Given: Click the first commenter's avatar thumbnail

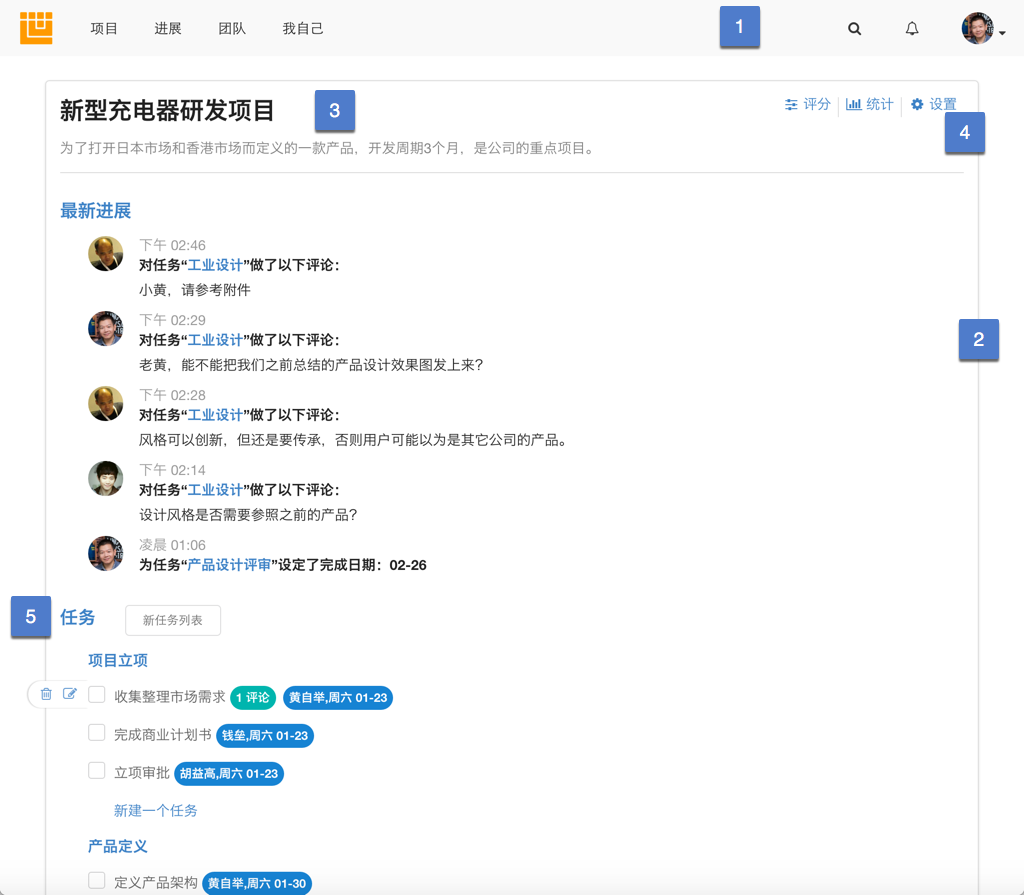Looking at the screenshot, I should 105,253.
